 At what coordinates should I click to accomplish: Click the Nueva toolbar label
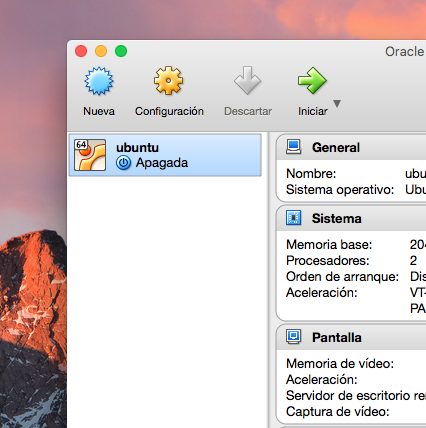99,111
